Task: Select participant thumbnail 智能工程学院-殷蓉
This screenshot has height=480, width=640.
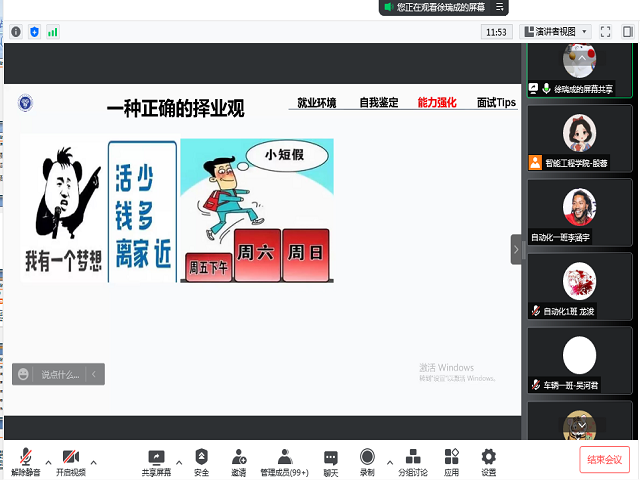Action: click(x=580, y=139)
